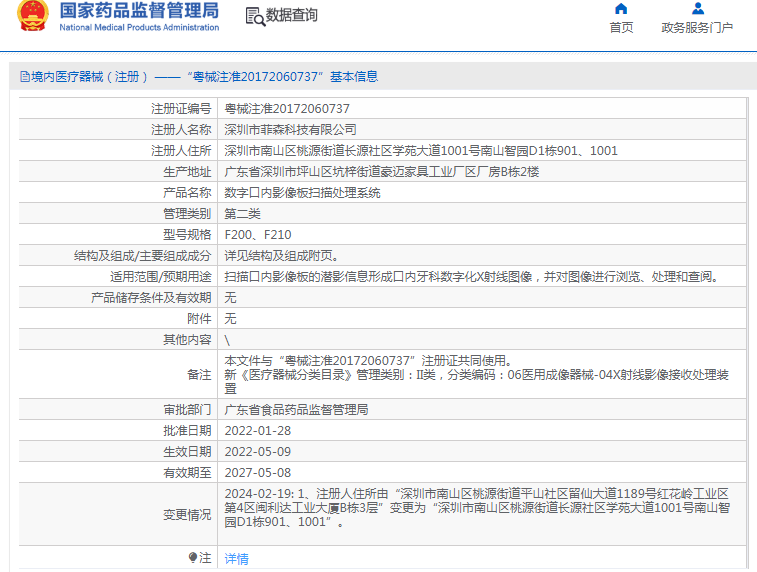Select approval date 2022-01-28

(x=258, y=431)
